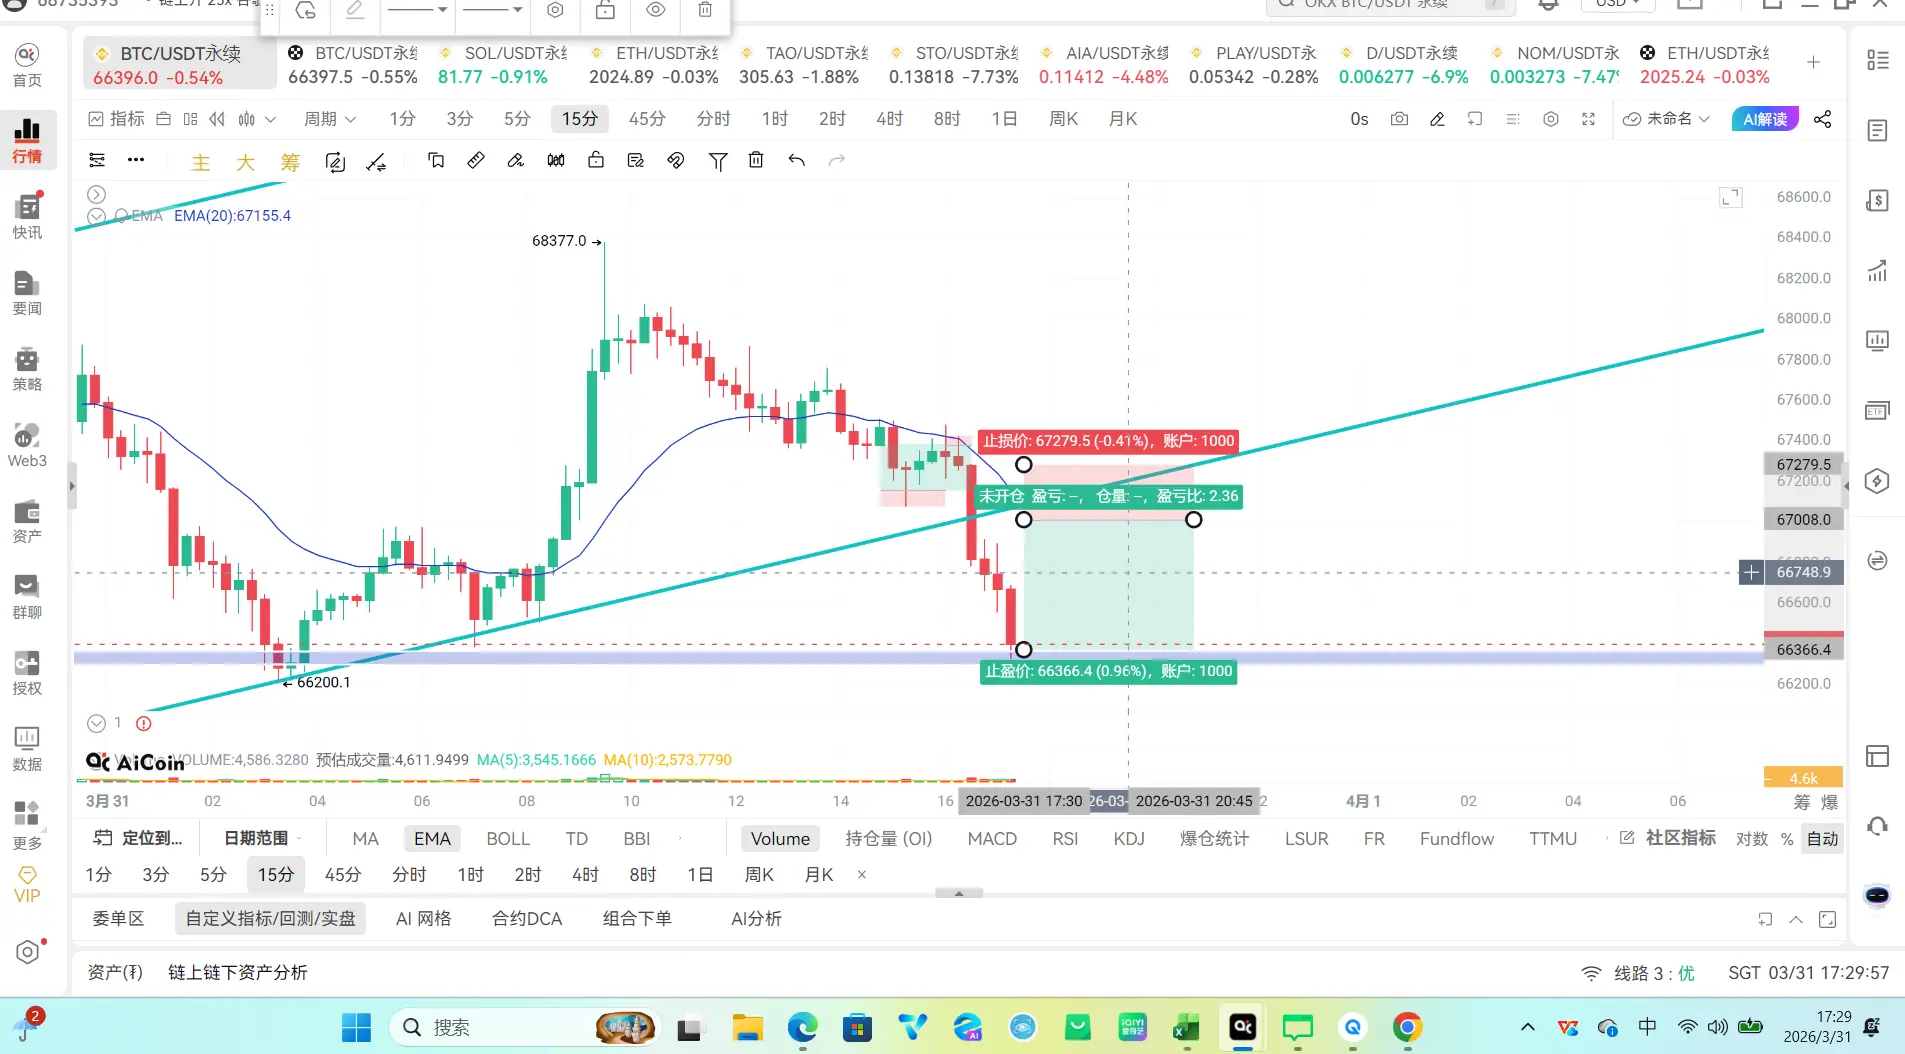Open the VIP membership page
Viewport: 1905px width, 1054px height.
[x=27, y=885]
